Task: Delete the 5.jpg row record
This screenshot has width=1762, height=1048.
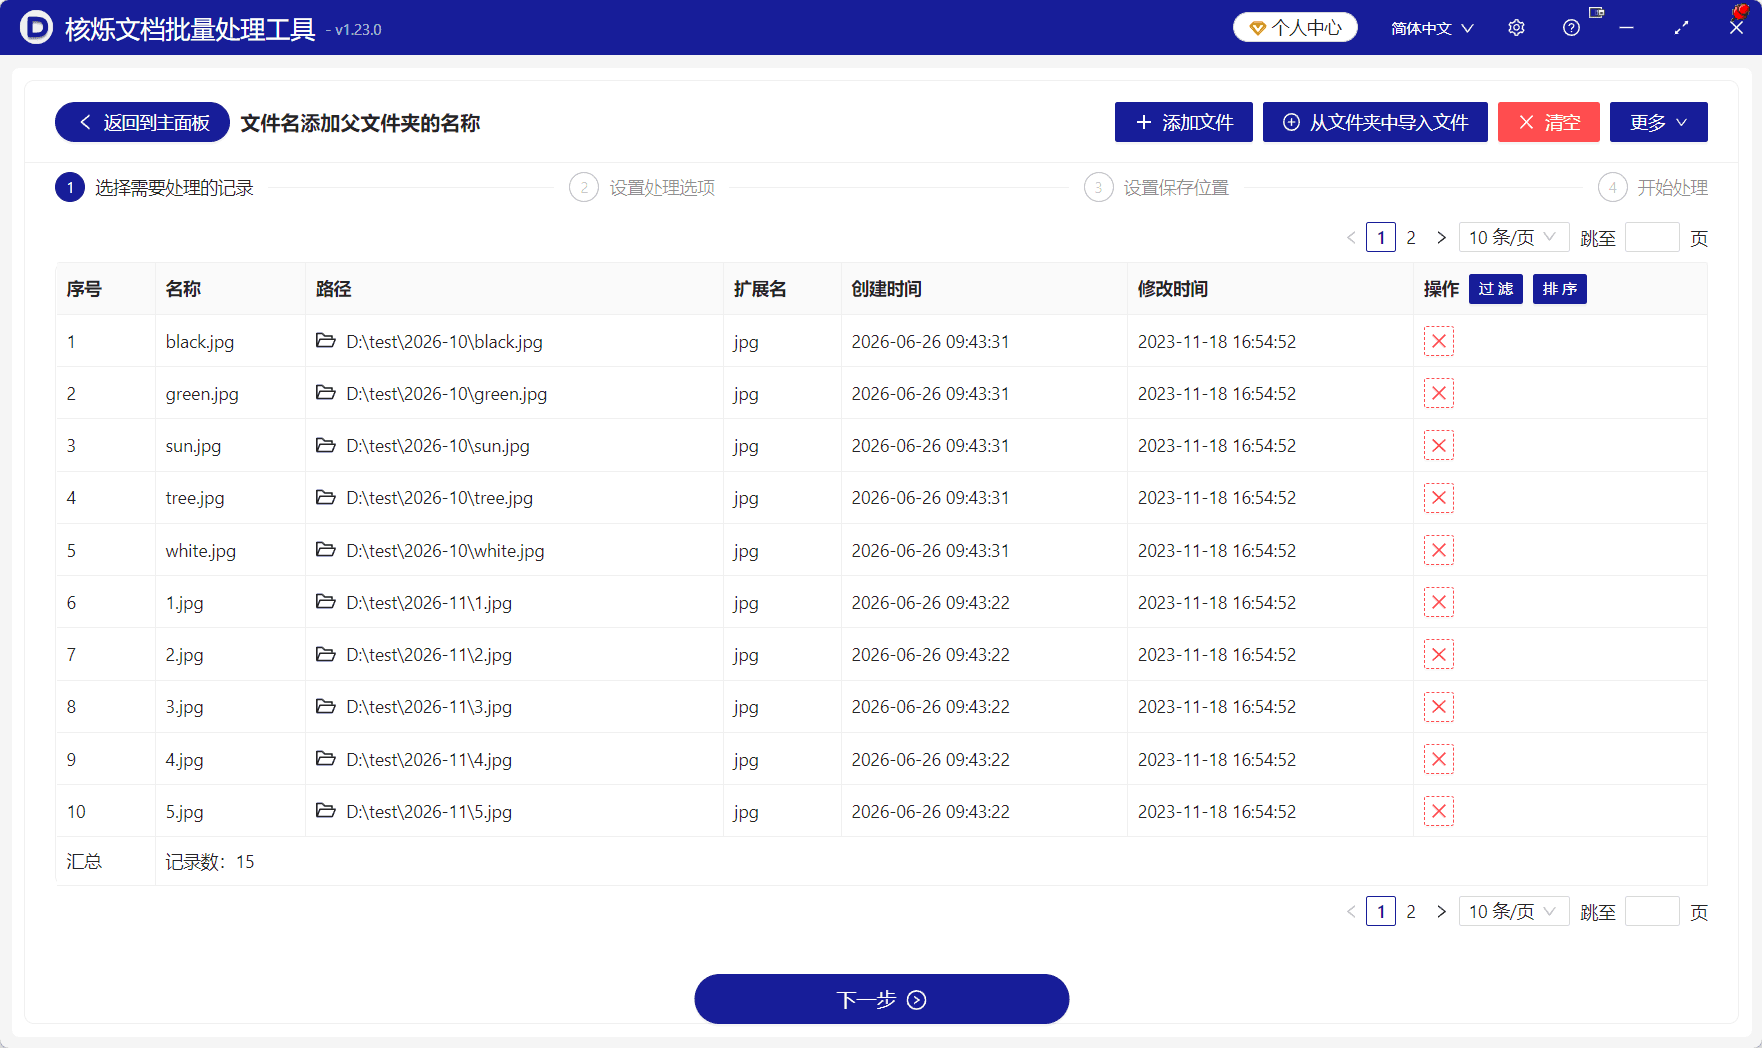Action: point(1438,811)
